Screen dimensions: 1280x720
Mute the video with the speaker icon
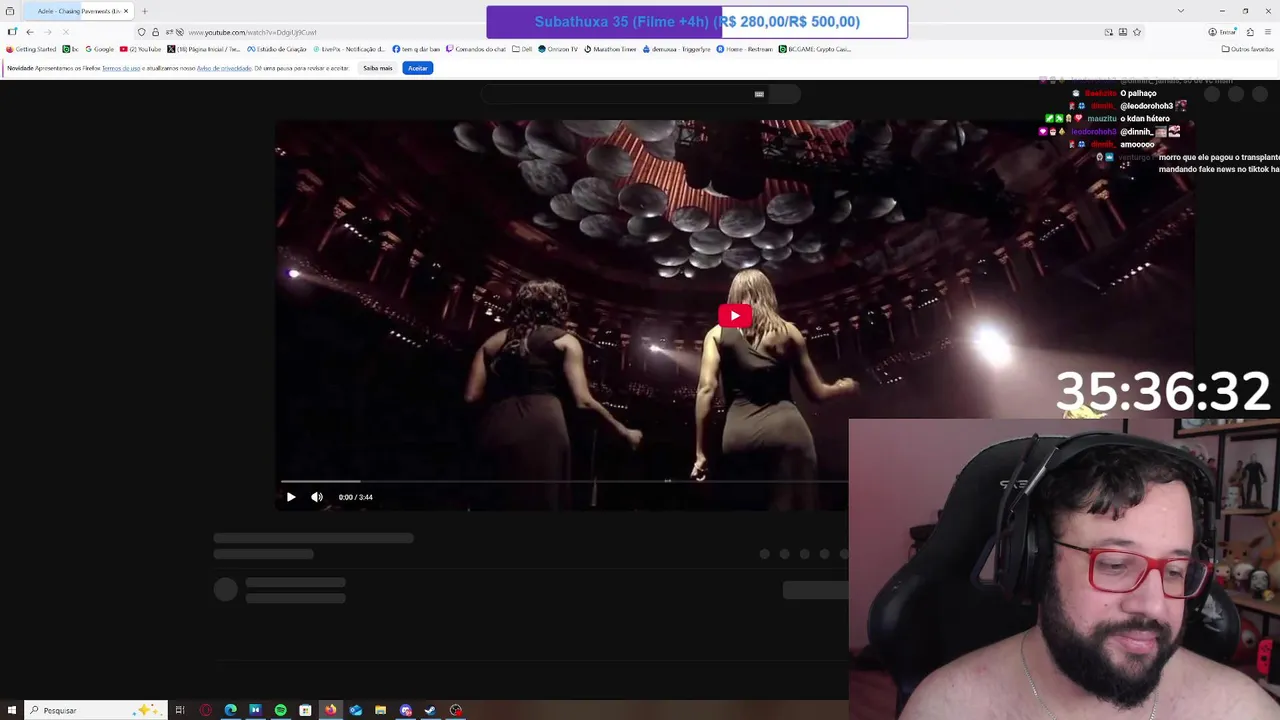pos(317,497)
